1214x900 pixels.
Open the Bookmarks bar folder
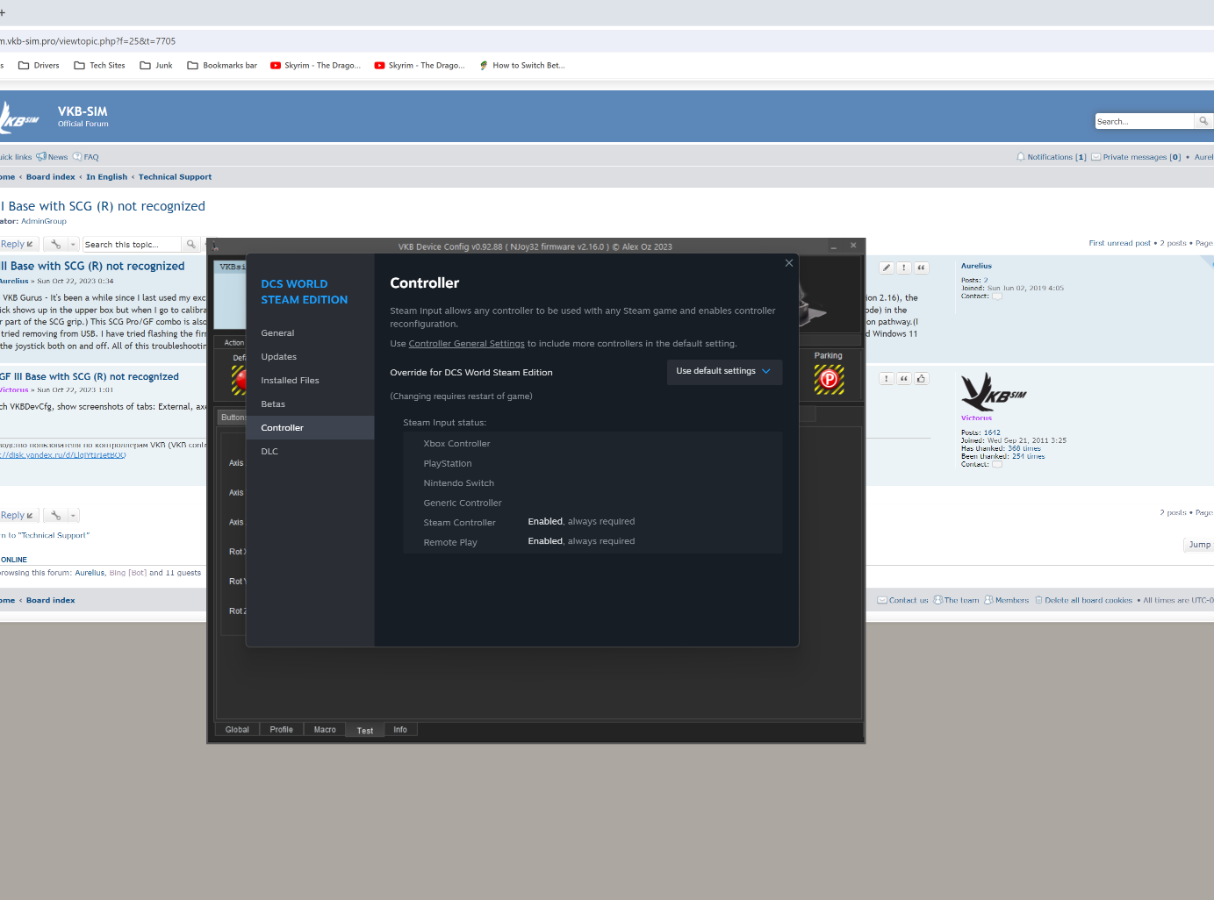point(222,65)
